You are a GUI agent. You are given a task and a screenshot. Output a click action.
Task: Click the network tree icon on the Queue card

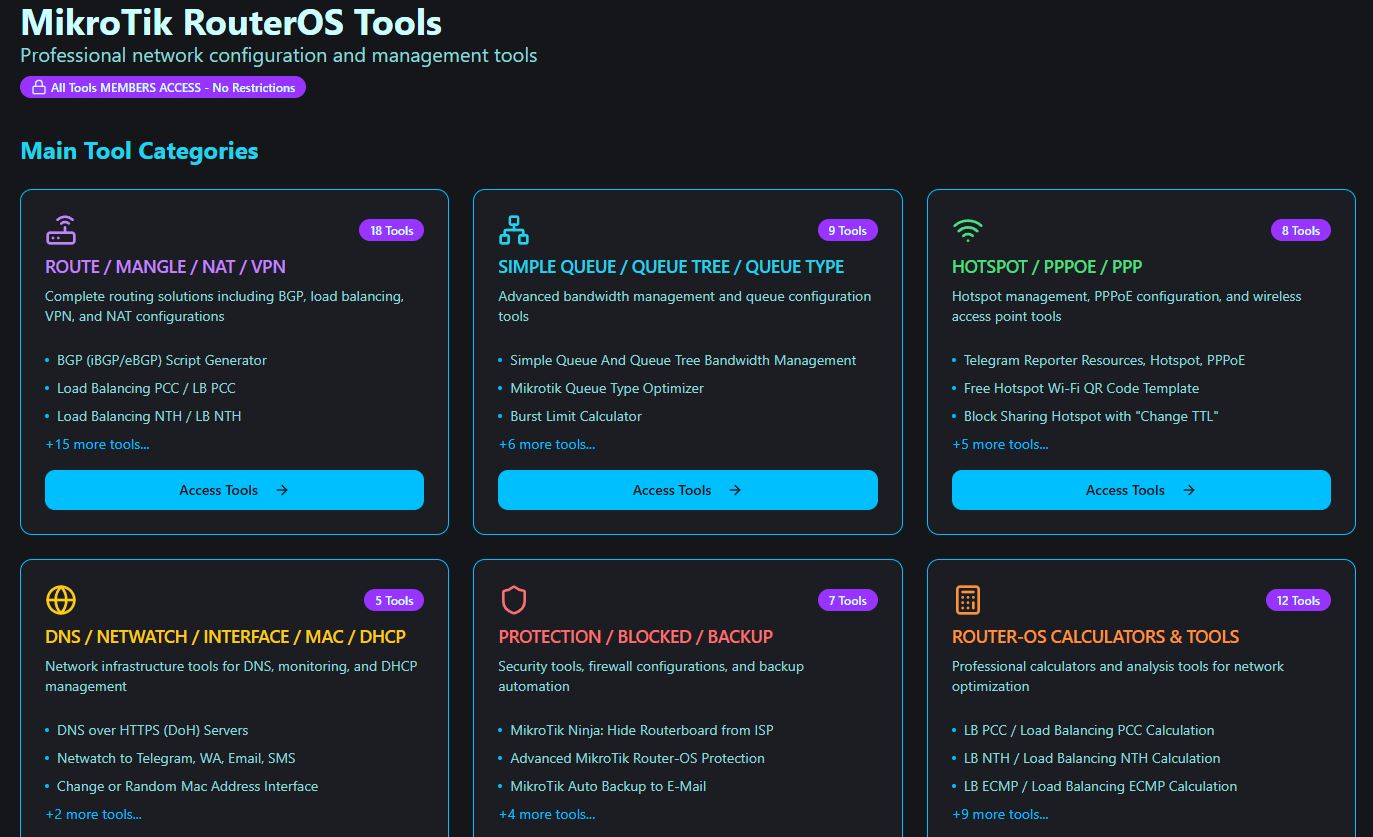pyautogui.click(x=514, y=230)
